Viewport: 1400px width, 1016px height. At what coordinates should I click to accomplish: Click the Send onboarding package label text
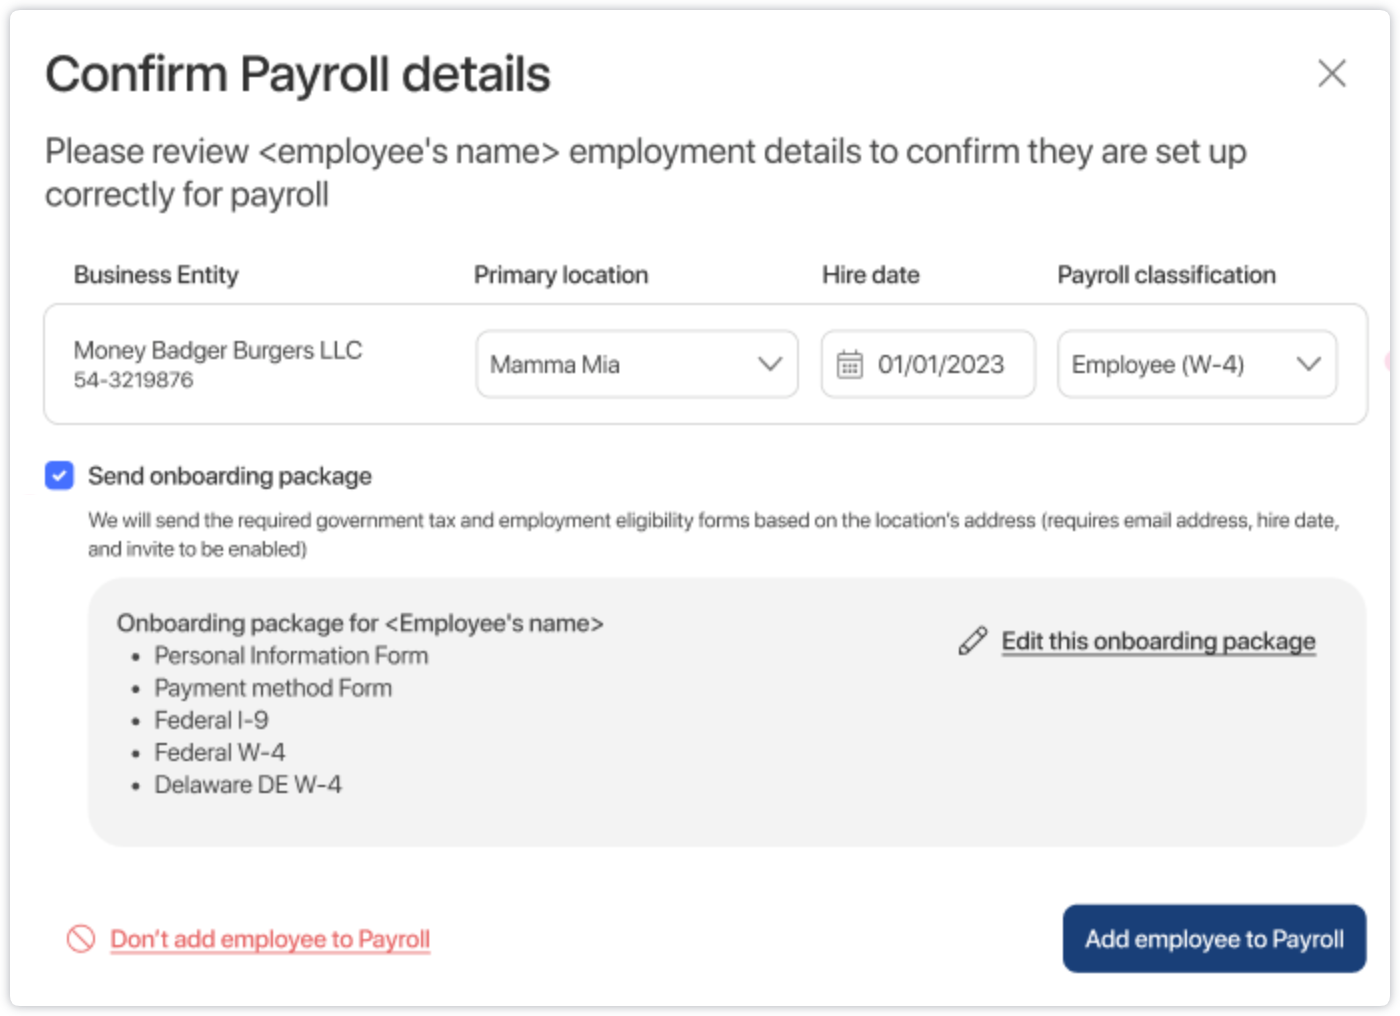230,476
